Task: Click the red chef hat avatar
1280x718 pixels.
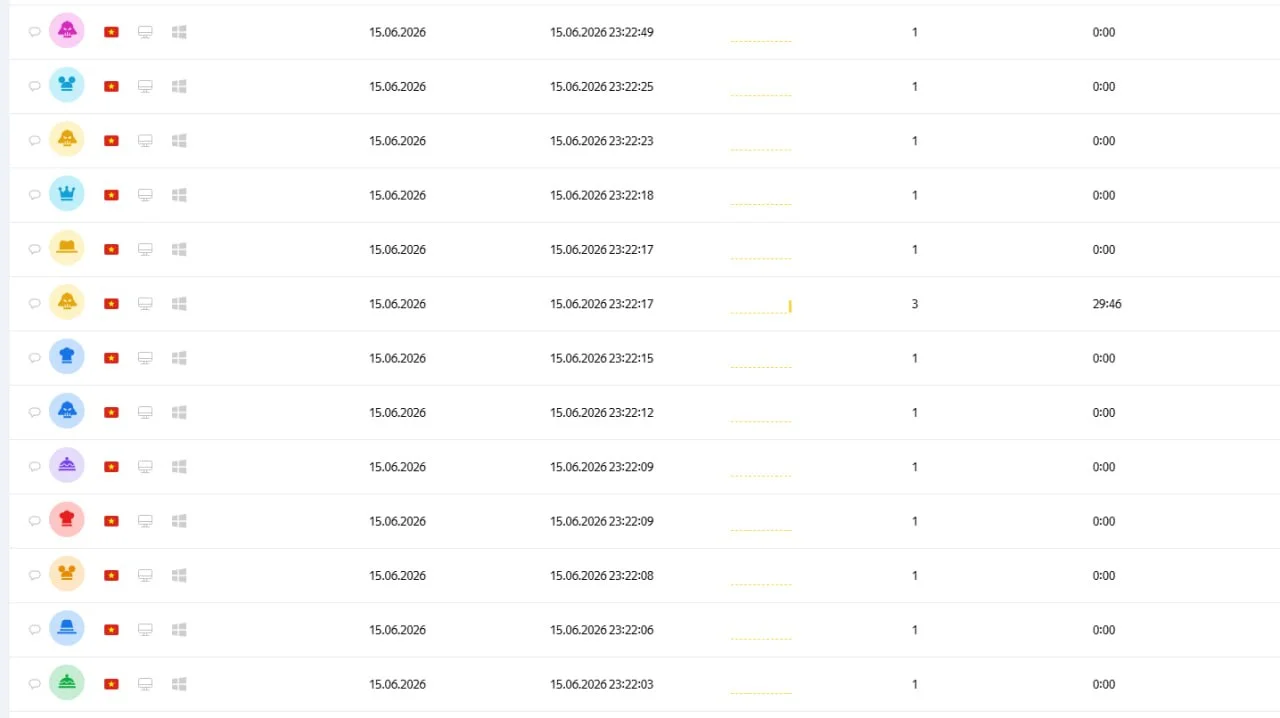Action: [67, 520]
